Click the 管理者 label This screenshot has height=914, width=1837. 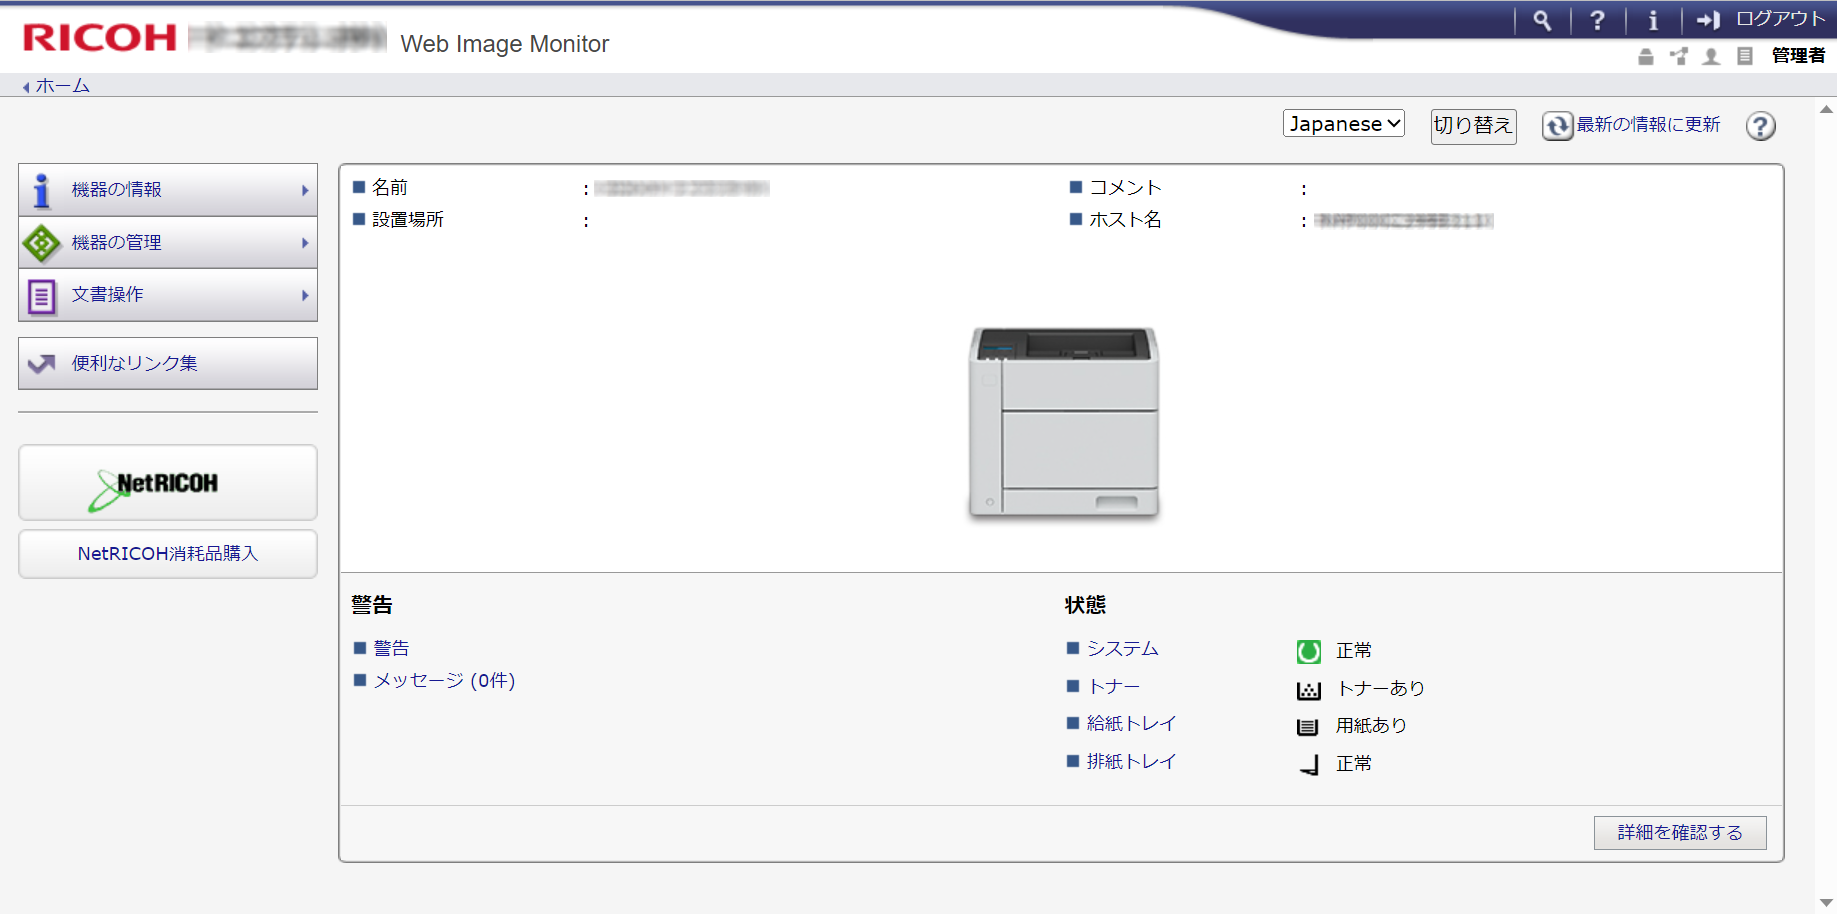tap(1798, 56)
